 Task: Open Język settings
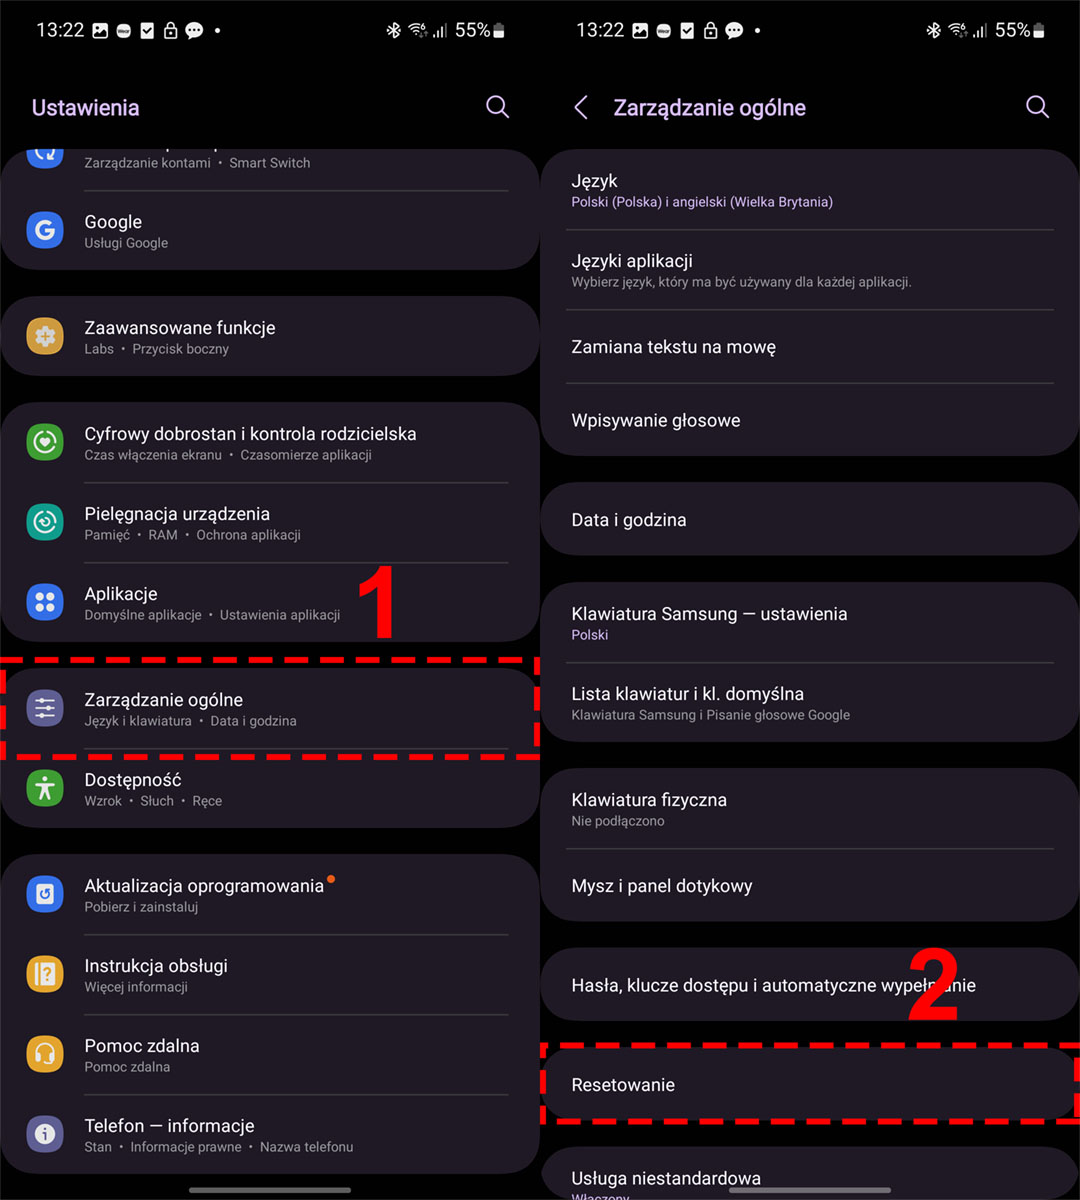click(x=810, y=190)
